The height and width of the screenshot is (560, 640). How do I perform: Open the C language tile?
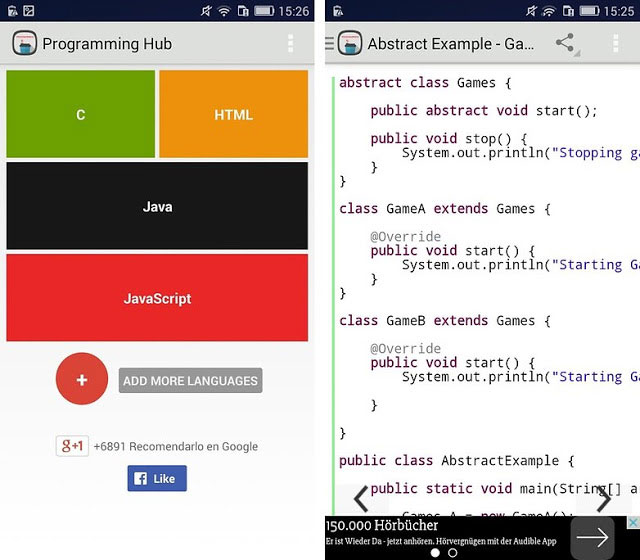pyautogui.click(x=80, y=114)
